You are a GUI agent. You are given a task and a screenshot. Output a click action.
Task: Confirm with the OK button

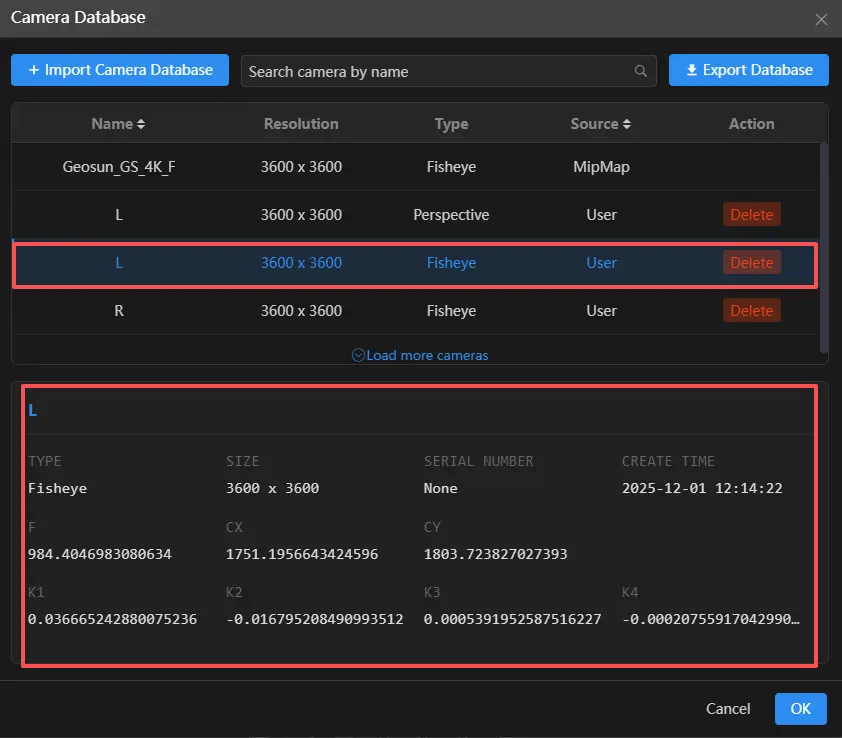[800, 708]
